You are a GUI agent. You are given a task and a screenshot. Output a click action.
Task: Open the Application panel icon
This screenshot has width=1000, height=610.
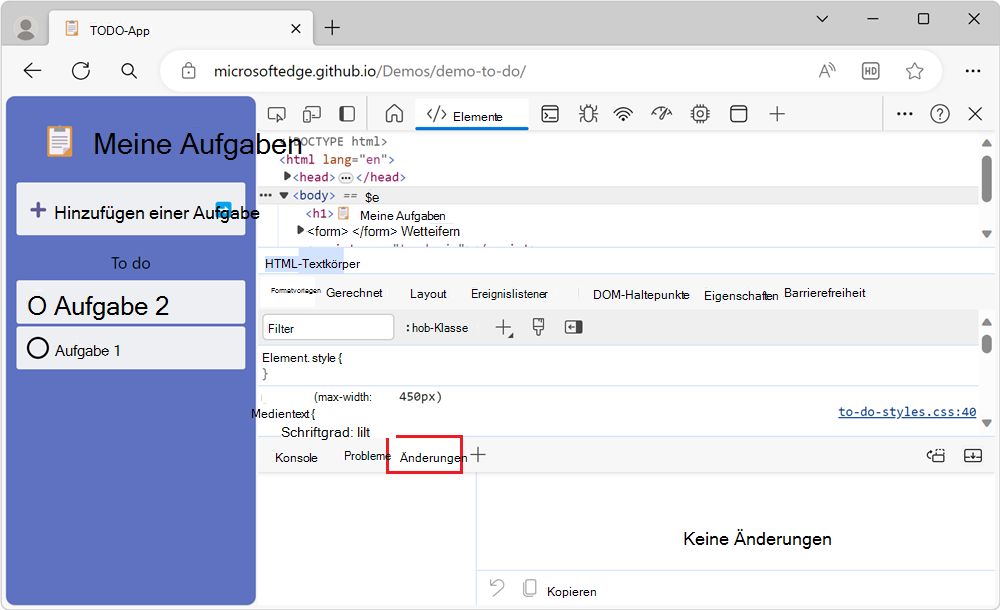click(x=738, y=114)
